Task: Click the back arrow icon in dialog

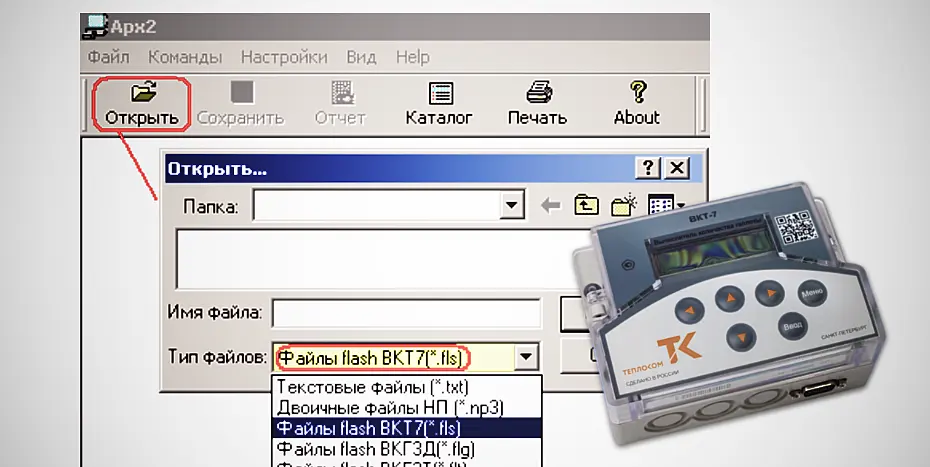Action: 551,206
